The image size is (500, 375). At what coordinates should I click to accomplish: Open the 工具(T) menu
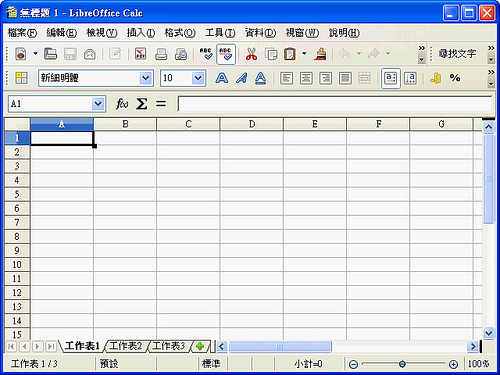220,33
